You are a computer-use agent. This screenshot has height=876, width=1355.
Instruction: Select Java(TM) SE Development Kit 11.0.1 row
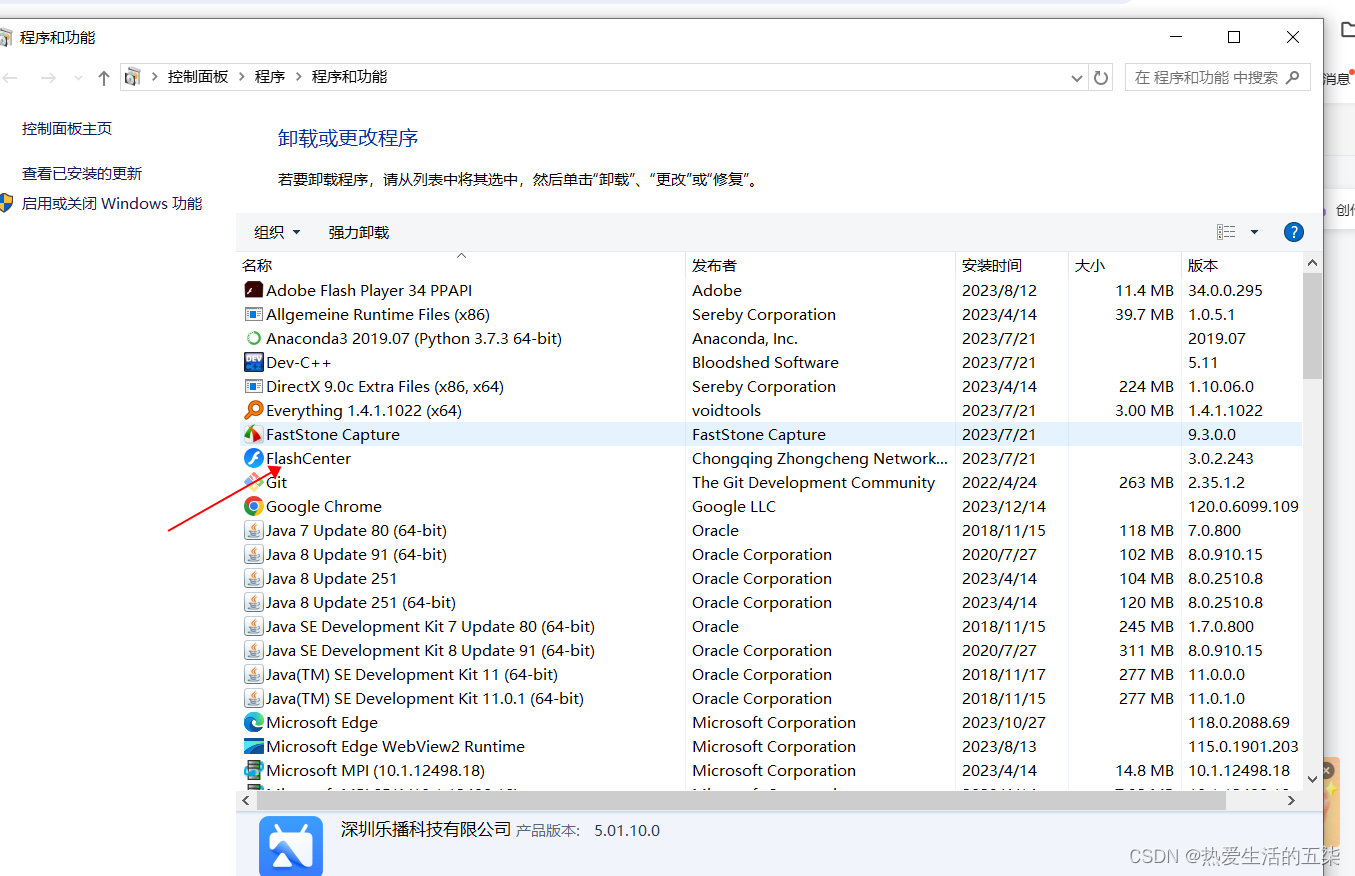770,698
